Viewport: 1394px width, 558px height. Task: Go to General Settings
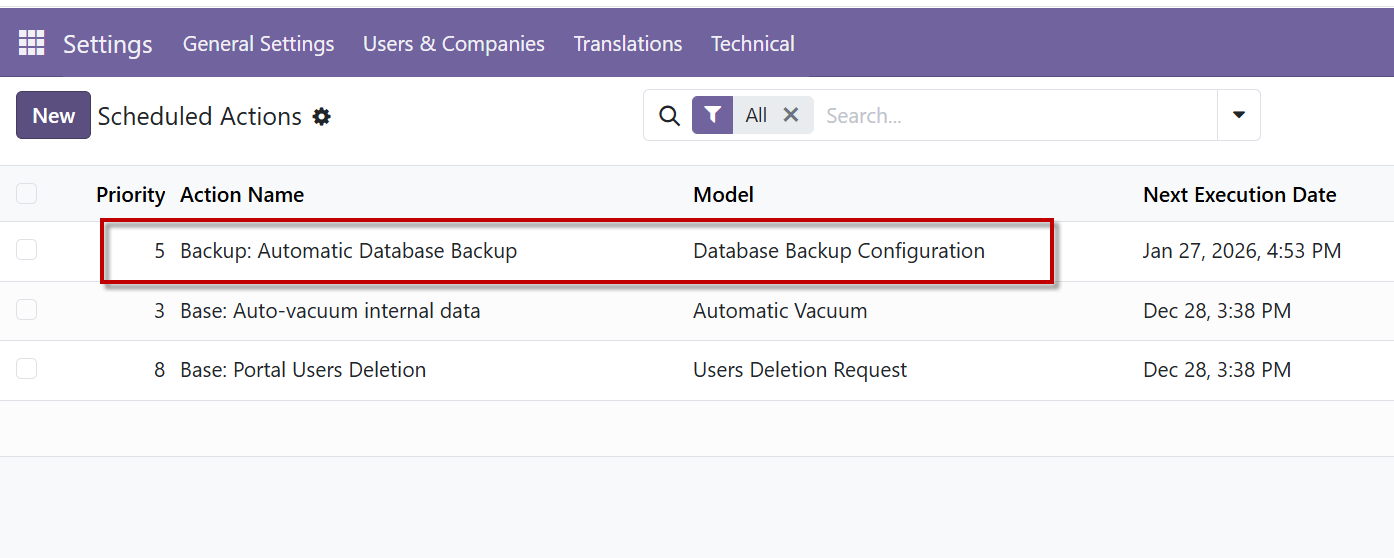coord(258,44)
